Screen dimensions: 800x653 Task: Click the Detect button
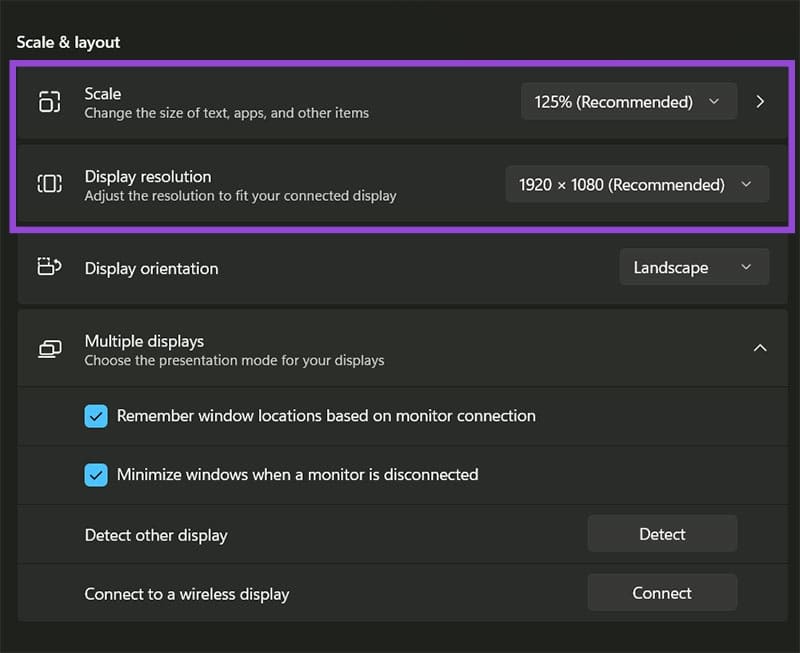pos(662,534)
